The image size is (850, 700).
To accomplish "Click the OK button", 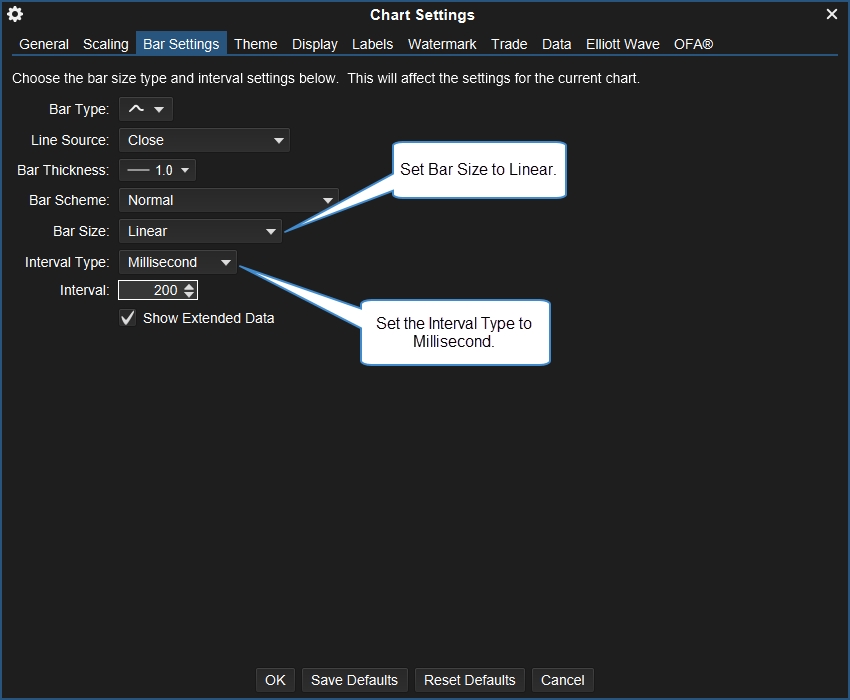I will coord(275,680).
